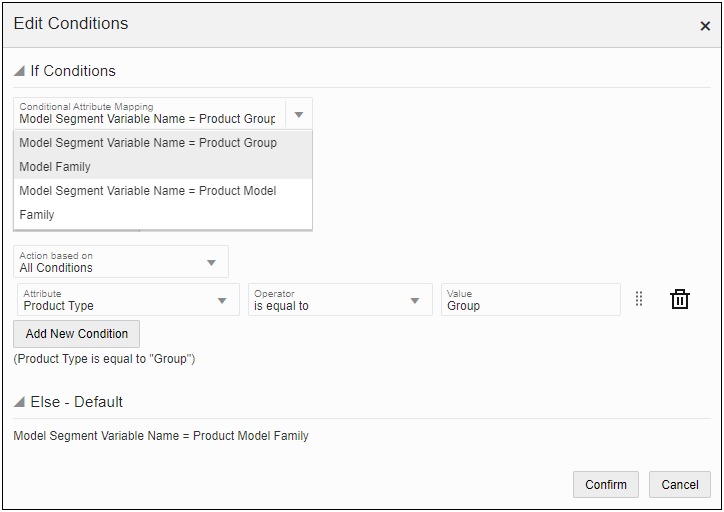Click the Else default mapping text

click(x=161, y=436)
